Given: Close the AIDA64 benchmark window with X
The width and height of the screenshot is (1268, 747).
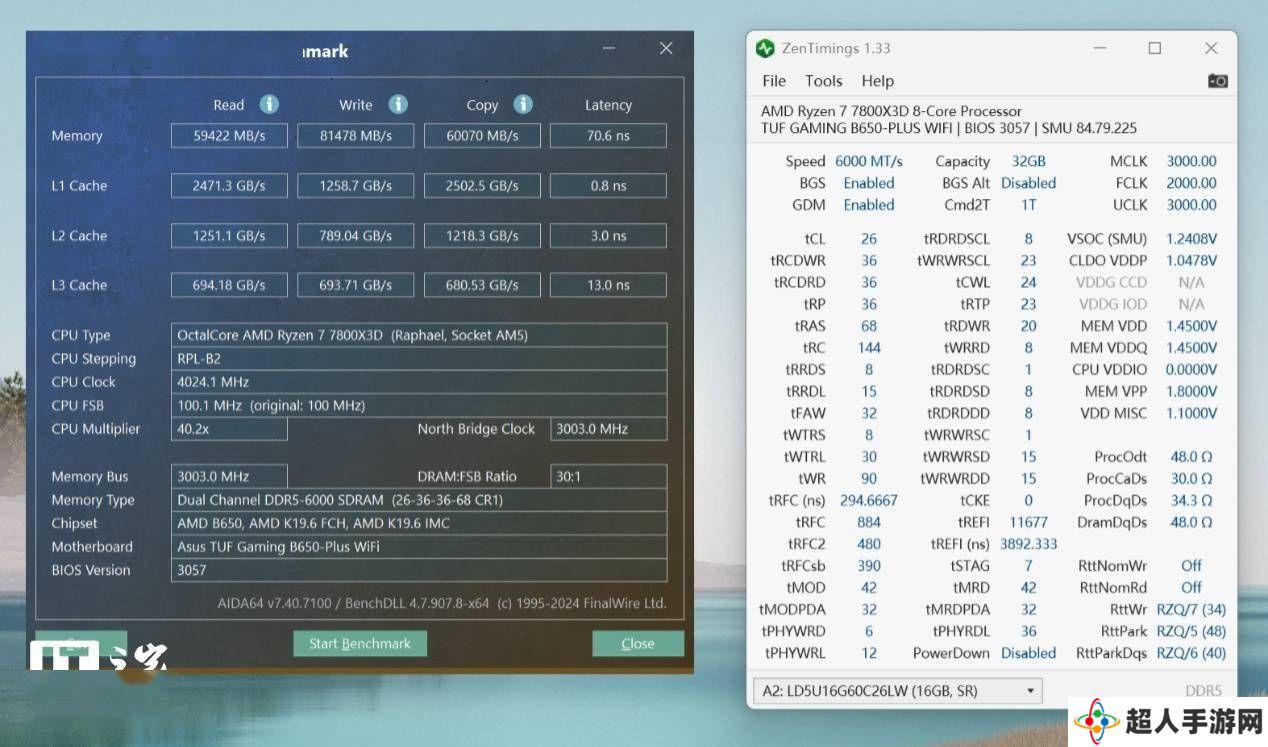Looking at the screenshot, I should pyautogui.click(x=666, y=48).
